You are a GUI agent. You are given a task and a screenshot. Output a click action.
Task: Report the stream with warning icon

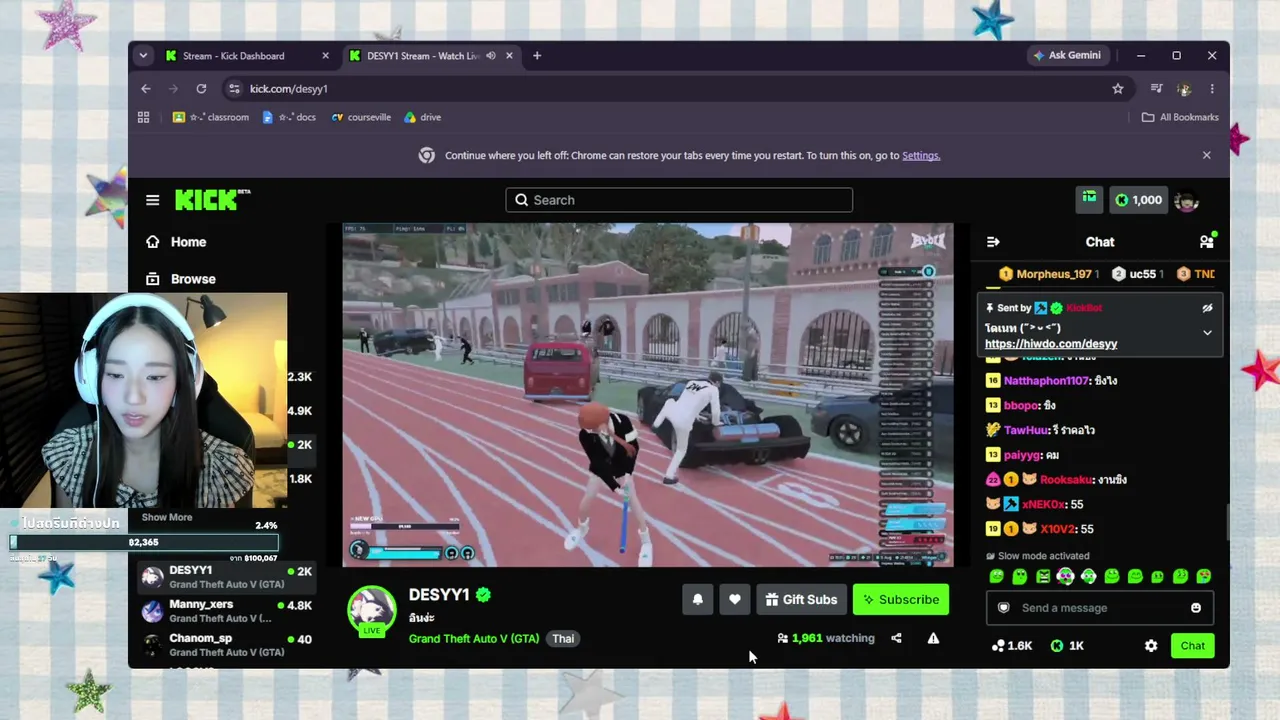(933, 638)
